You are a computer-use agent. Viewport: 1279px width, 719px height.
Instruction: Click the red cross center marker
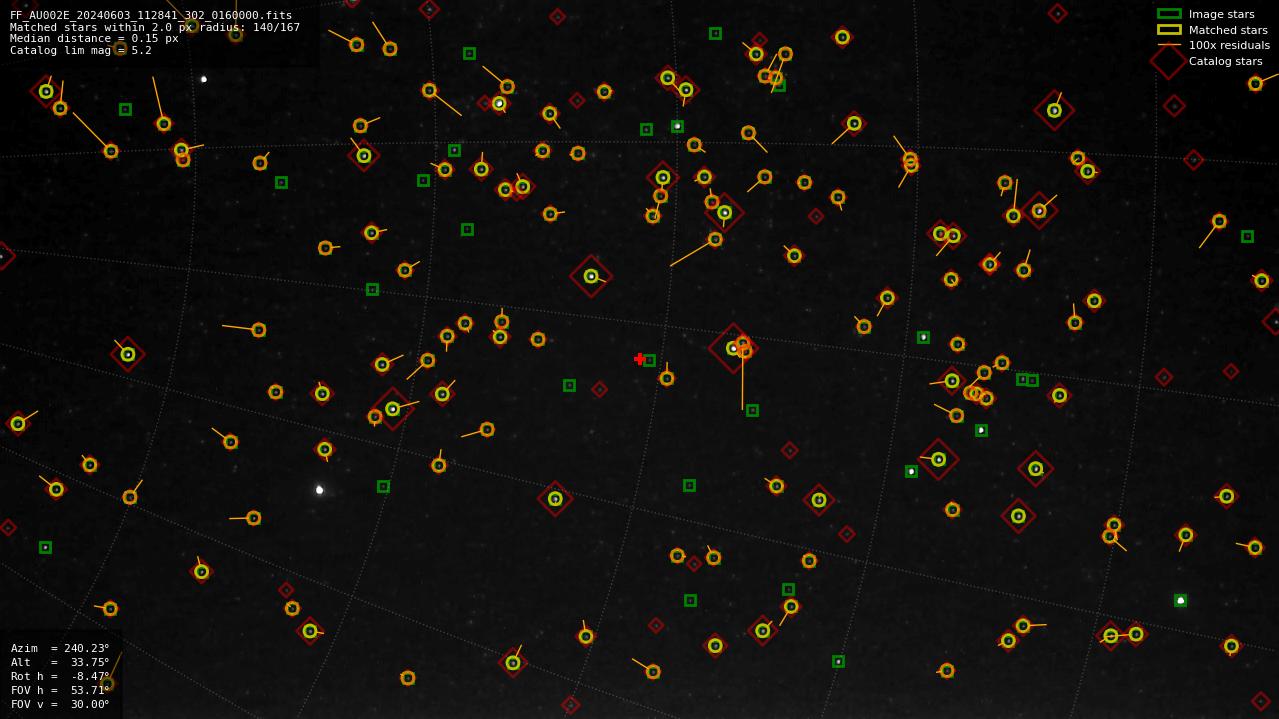640,359
